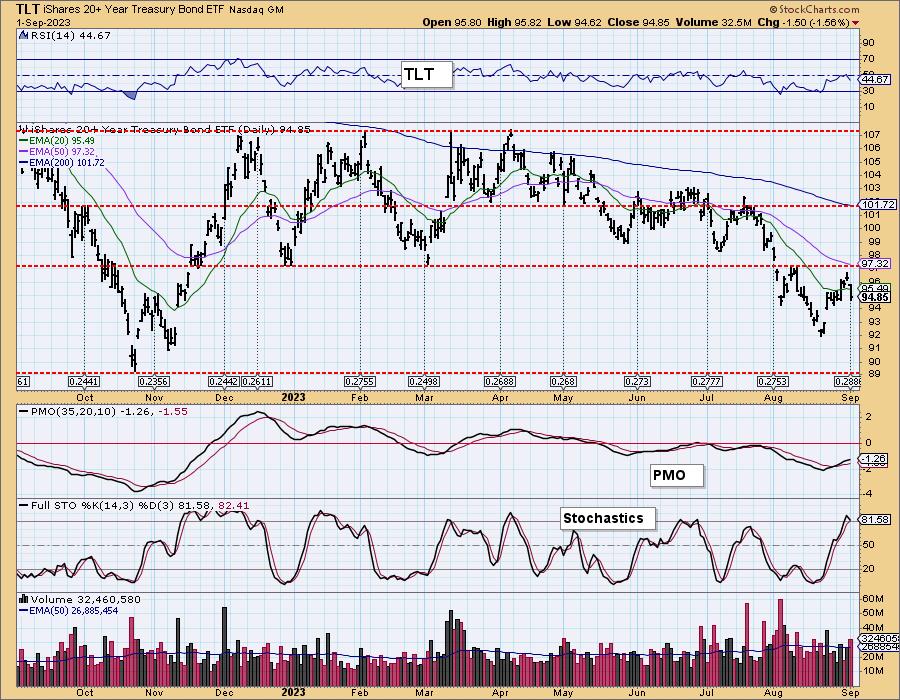The width and height of the screenshot is (900, 700).
Task: Open the ©StockCharts.com link
Action: click(814, 9)
